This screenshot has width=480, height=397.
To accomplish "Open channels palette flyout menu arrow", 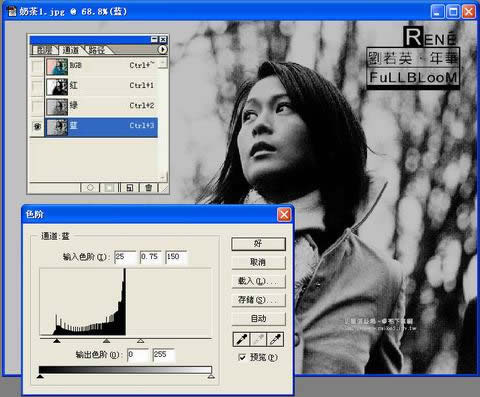I will [162, 50].
